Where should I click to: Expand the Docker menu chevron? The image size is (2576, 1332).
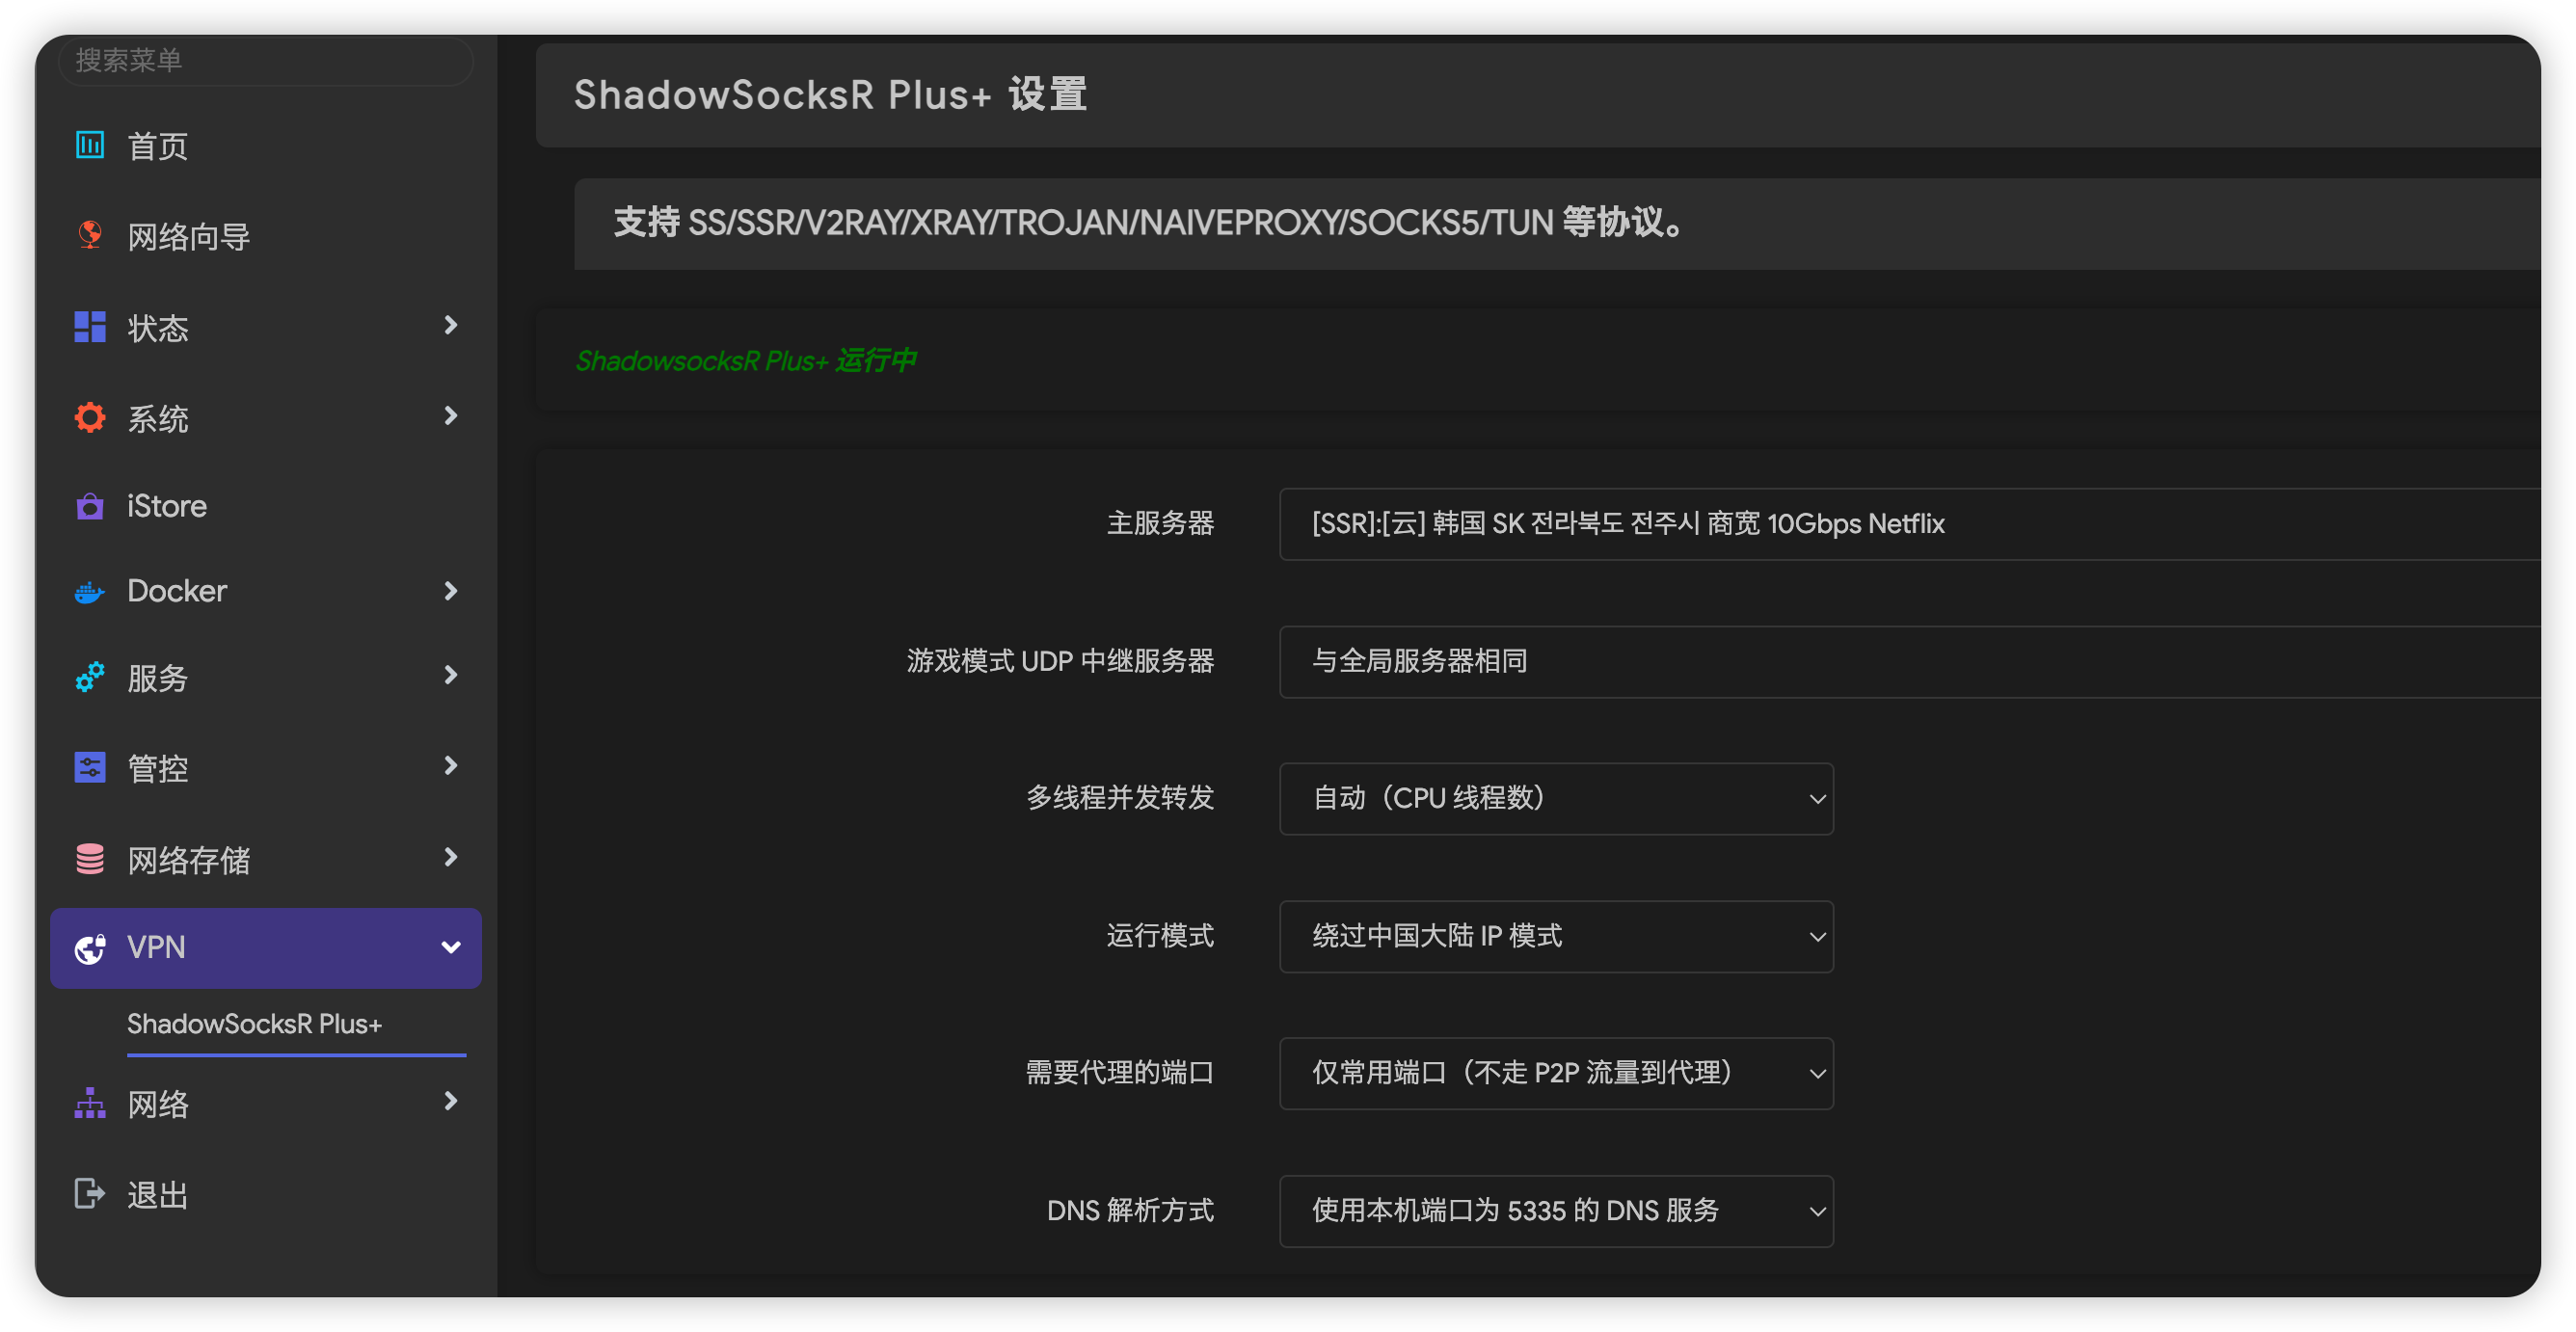point(450,591)
